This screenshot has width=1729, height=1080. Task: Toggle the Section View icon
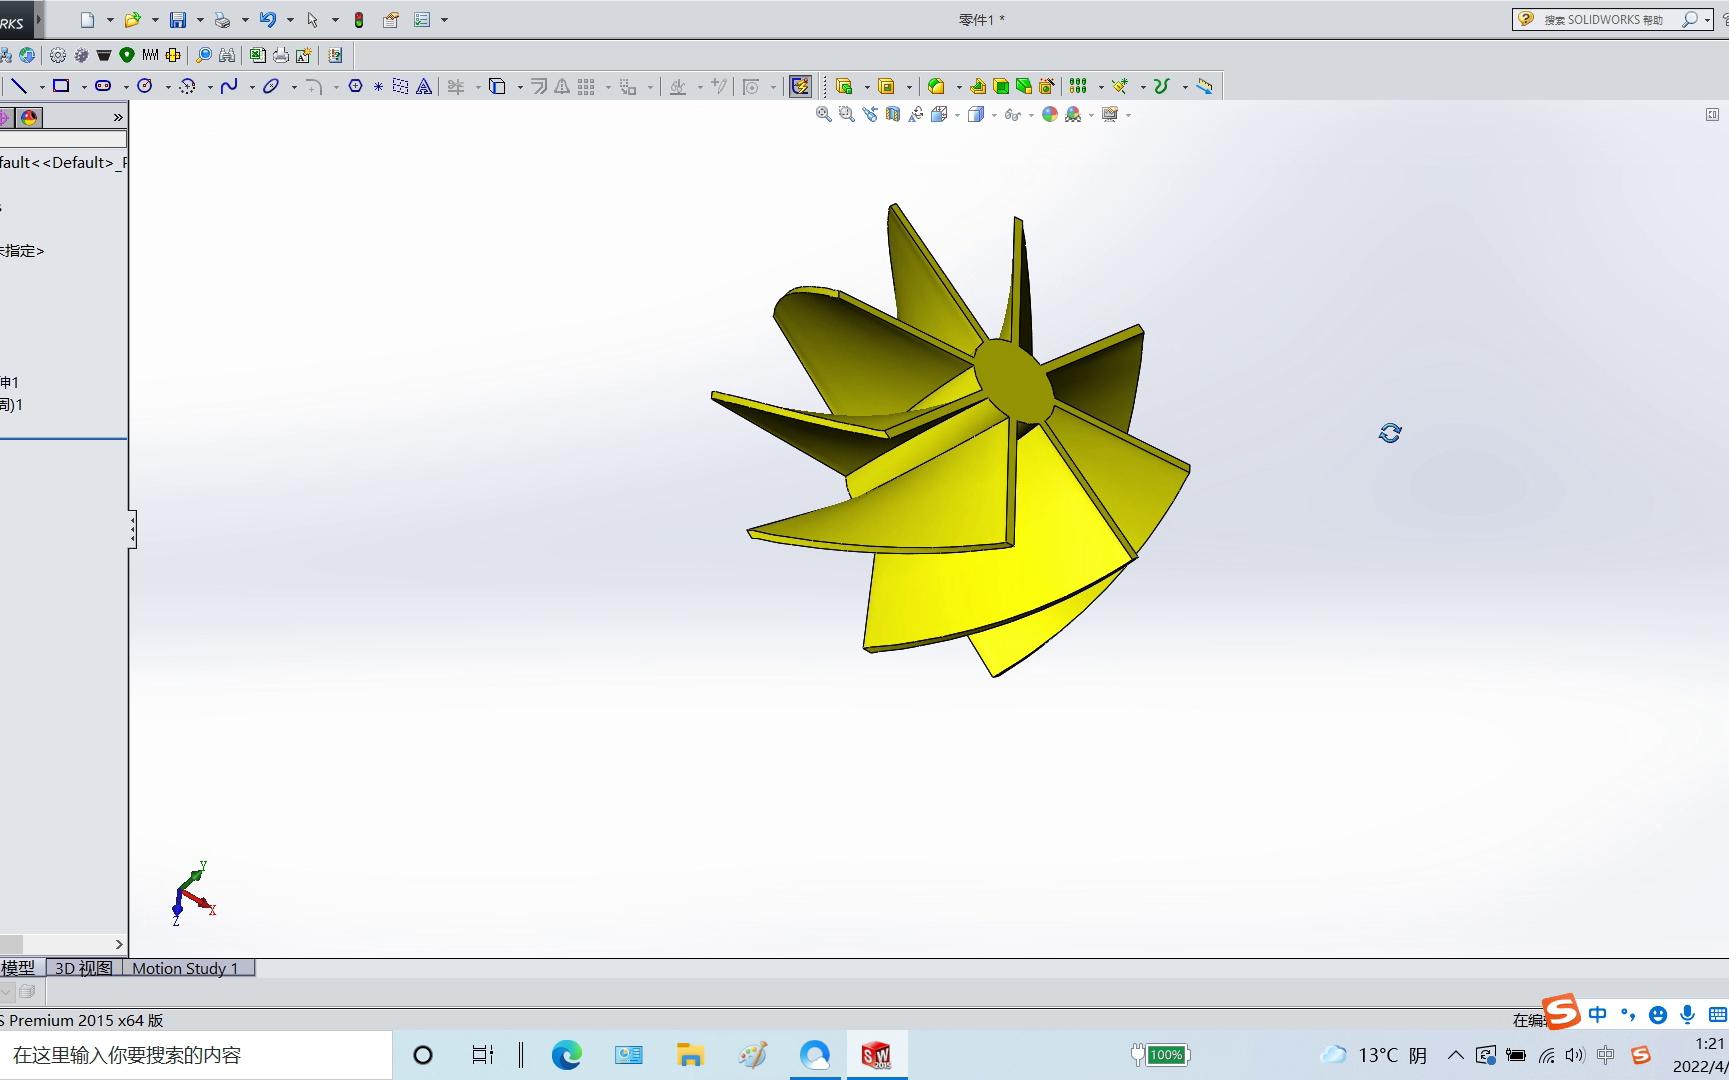893,114
